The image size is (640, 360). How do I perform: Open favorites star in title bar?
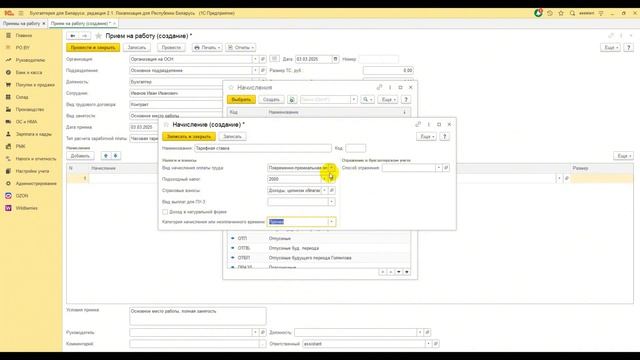click(x=561, y=13)
